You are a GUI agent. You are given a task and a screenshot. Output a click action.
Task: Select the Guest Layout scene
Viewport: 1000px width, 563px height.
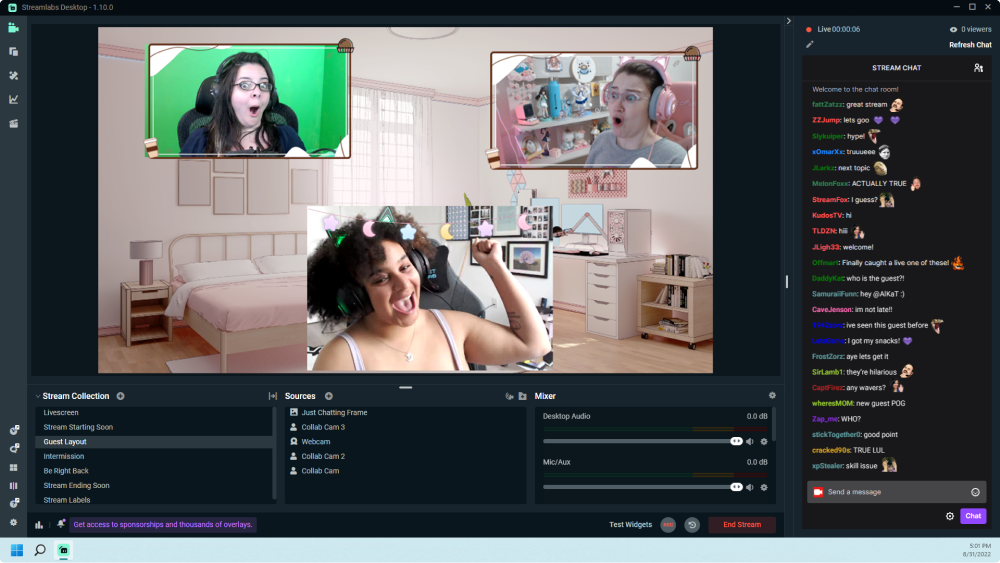click(x=154, y=442)
